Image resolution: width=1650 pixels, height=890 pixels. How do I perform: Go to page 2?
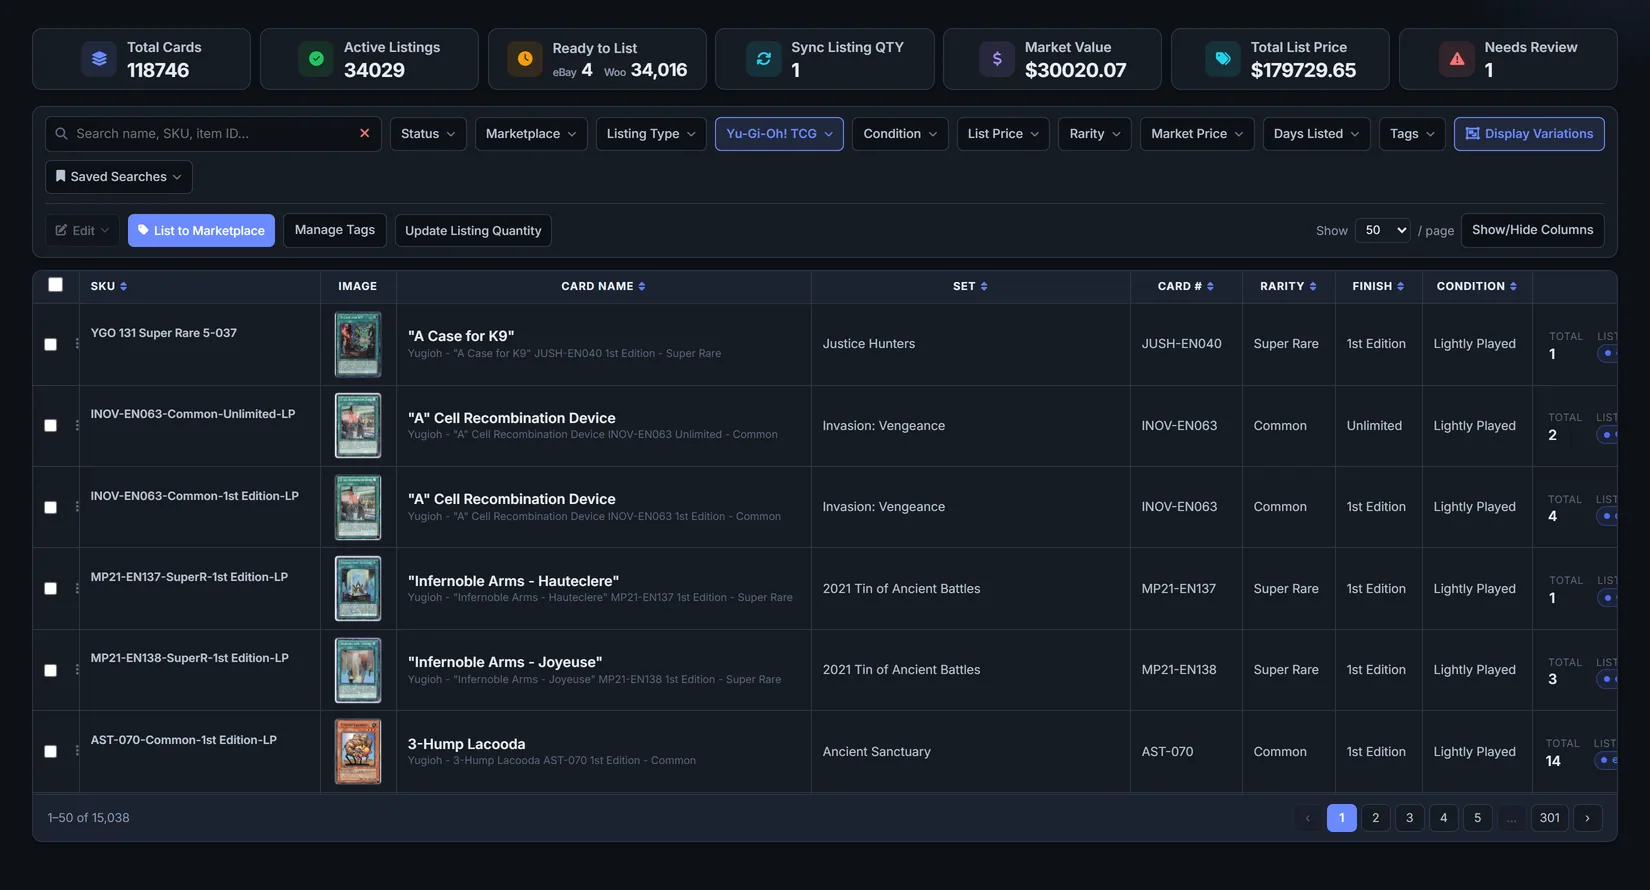point(1376,818)
